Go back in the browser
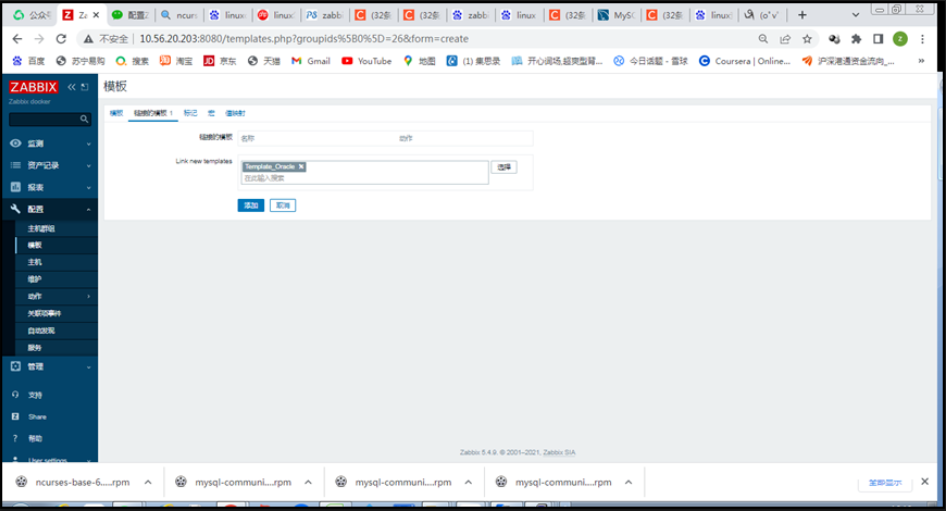This screenshot has width=948, height=514. (x=17, y=39)
